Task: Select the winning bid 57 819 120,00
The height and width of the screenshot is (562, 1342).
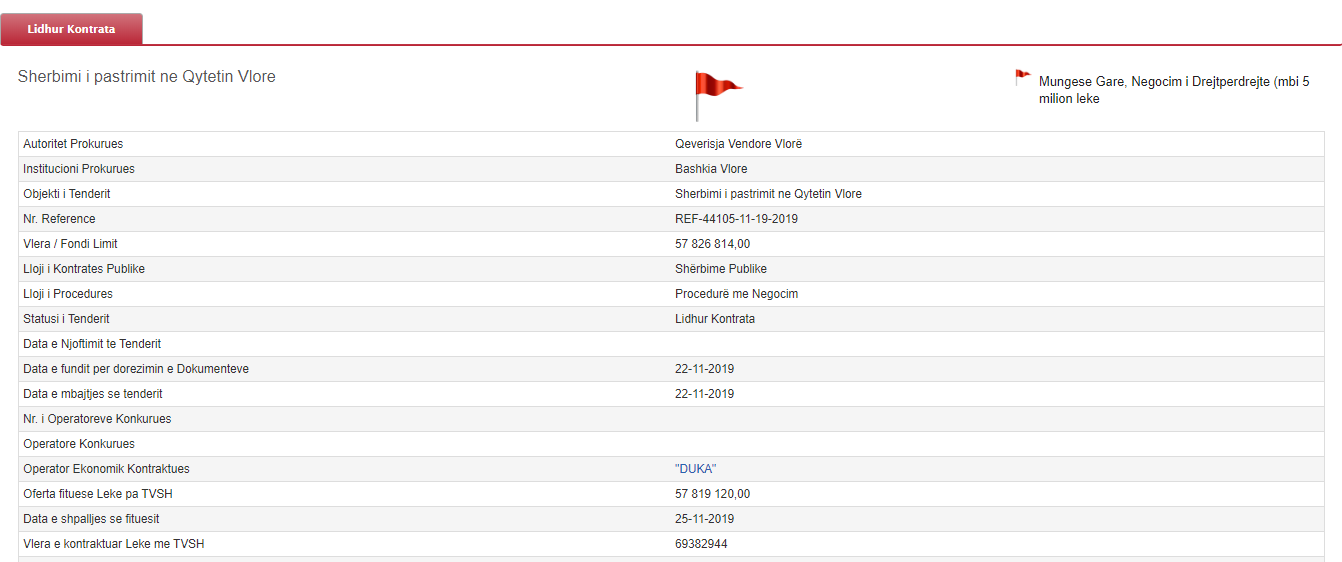Action: (713, 494)
